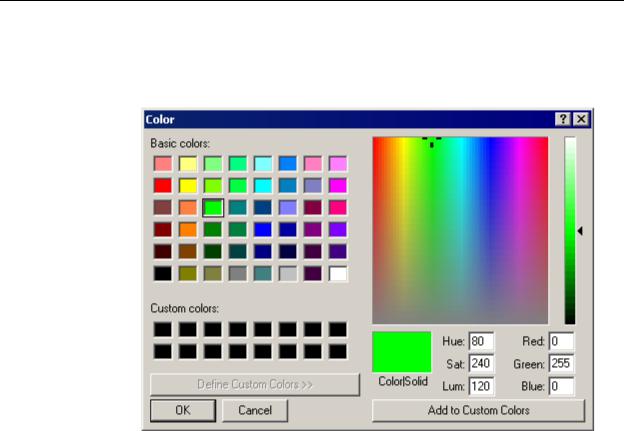Pick the light silver gray swatch

pyautogui.click(x=288, y=274)
